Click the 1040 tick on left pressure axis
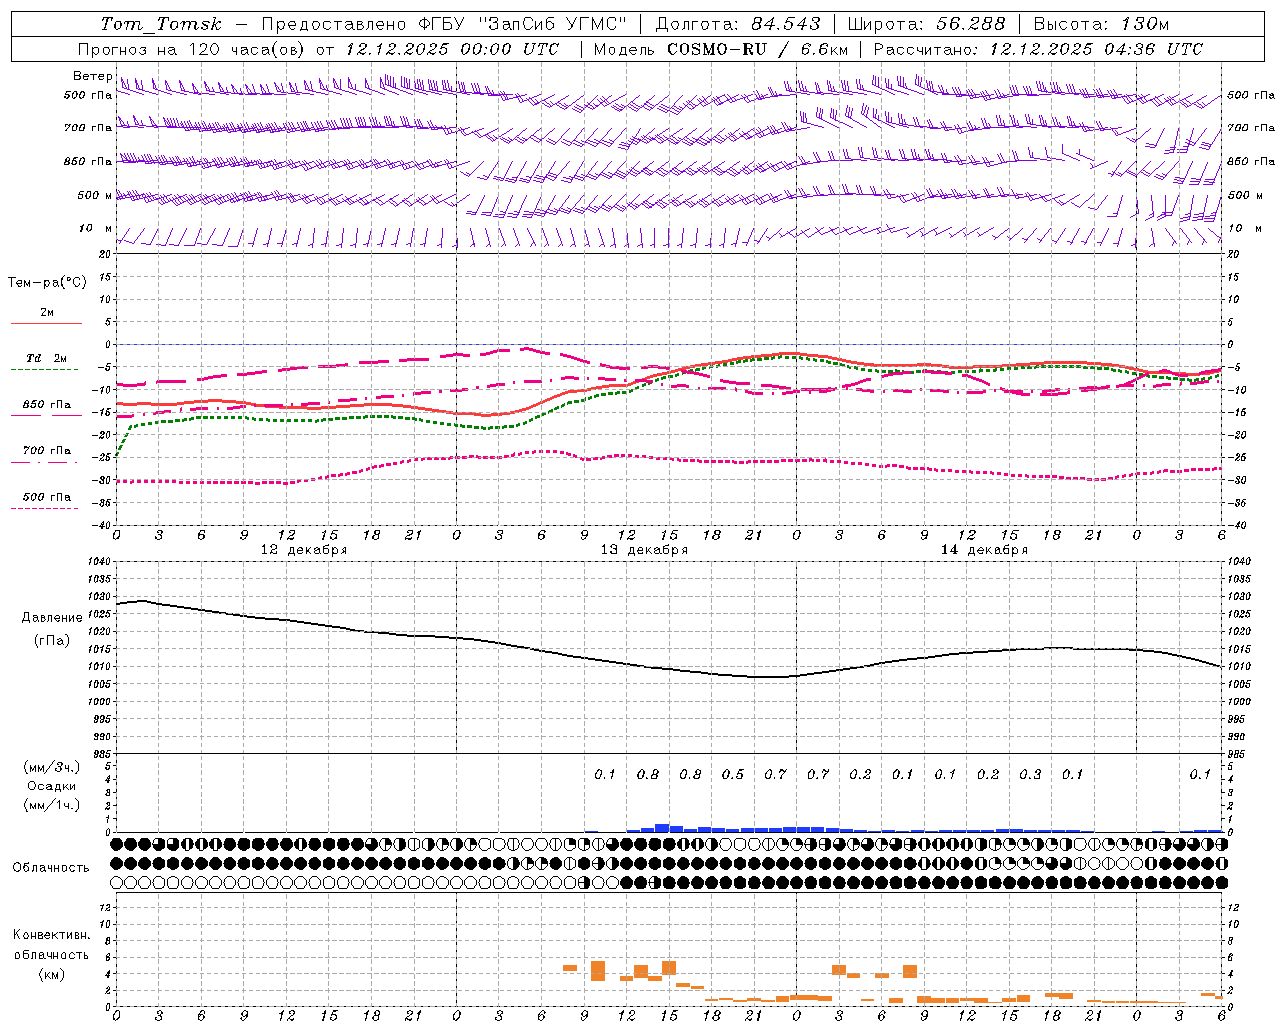Image resolution: width=1280 pixels, height=1024 pixels. [x=98, y=562]
